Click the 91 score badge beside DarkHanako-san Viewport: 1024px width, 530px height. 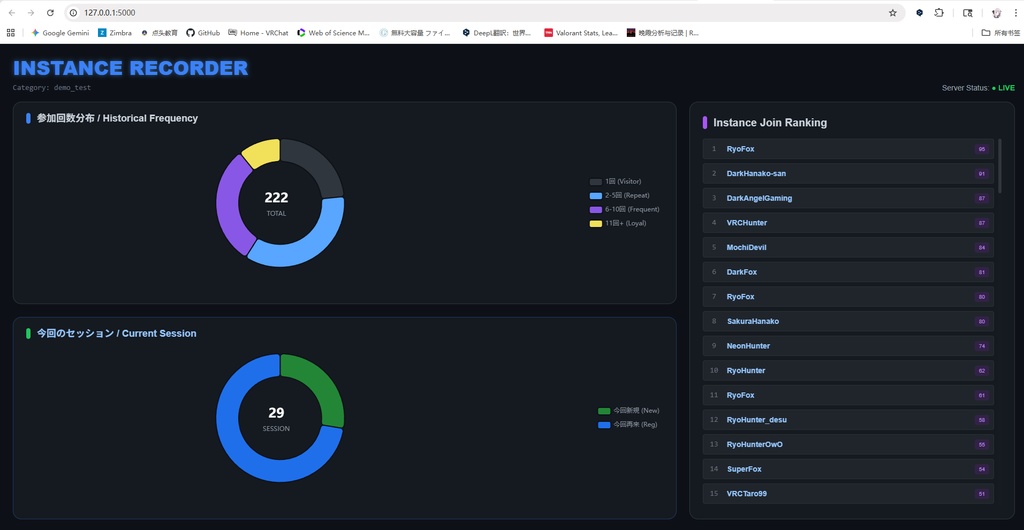tap(981, 174)
